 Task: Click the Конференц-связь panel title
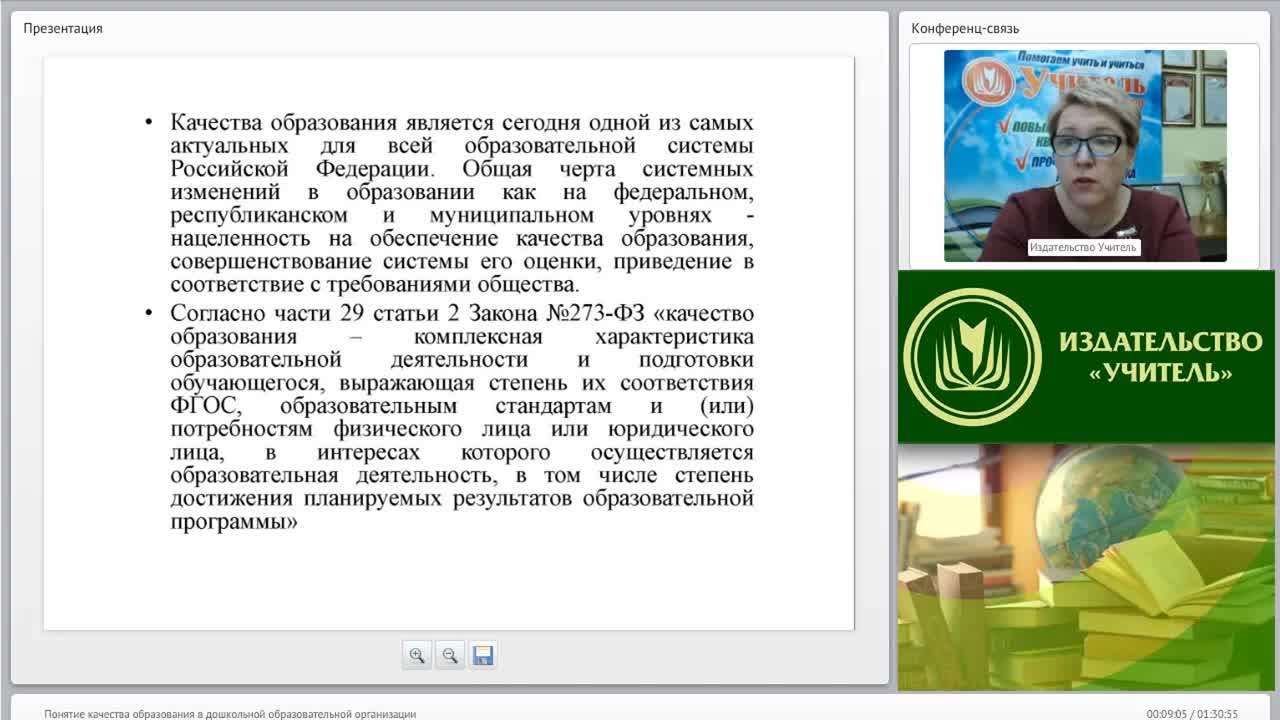point(965,28)
